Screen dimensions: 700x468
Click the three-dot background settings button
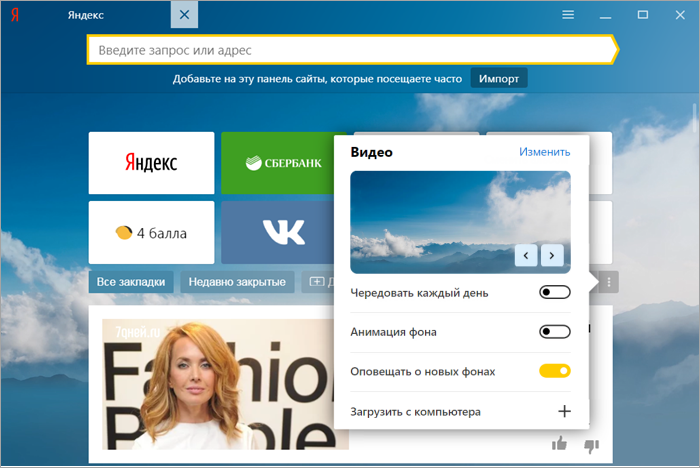point(609,282)
